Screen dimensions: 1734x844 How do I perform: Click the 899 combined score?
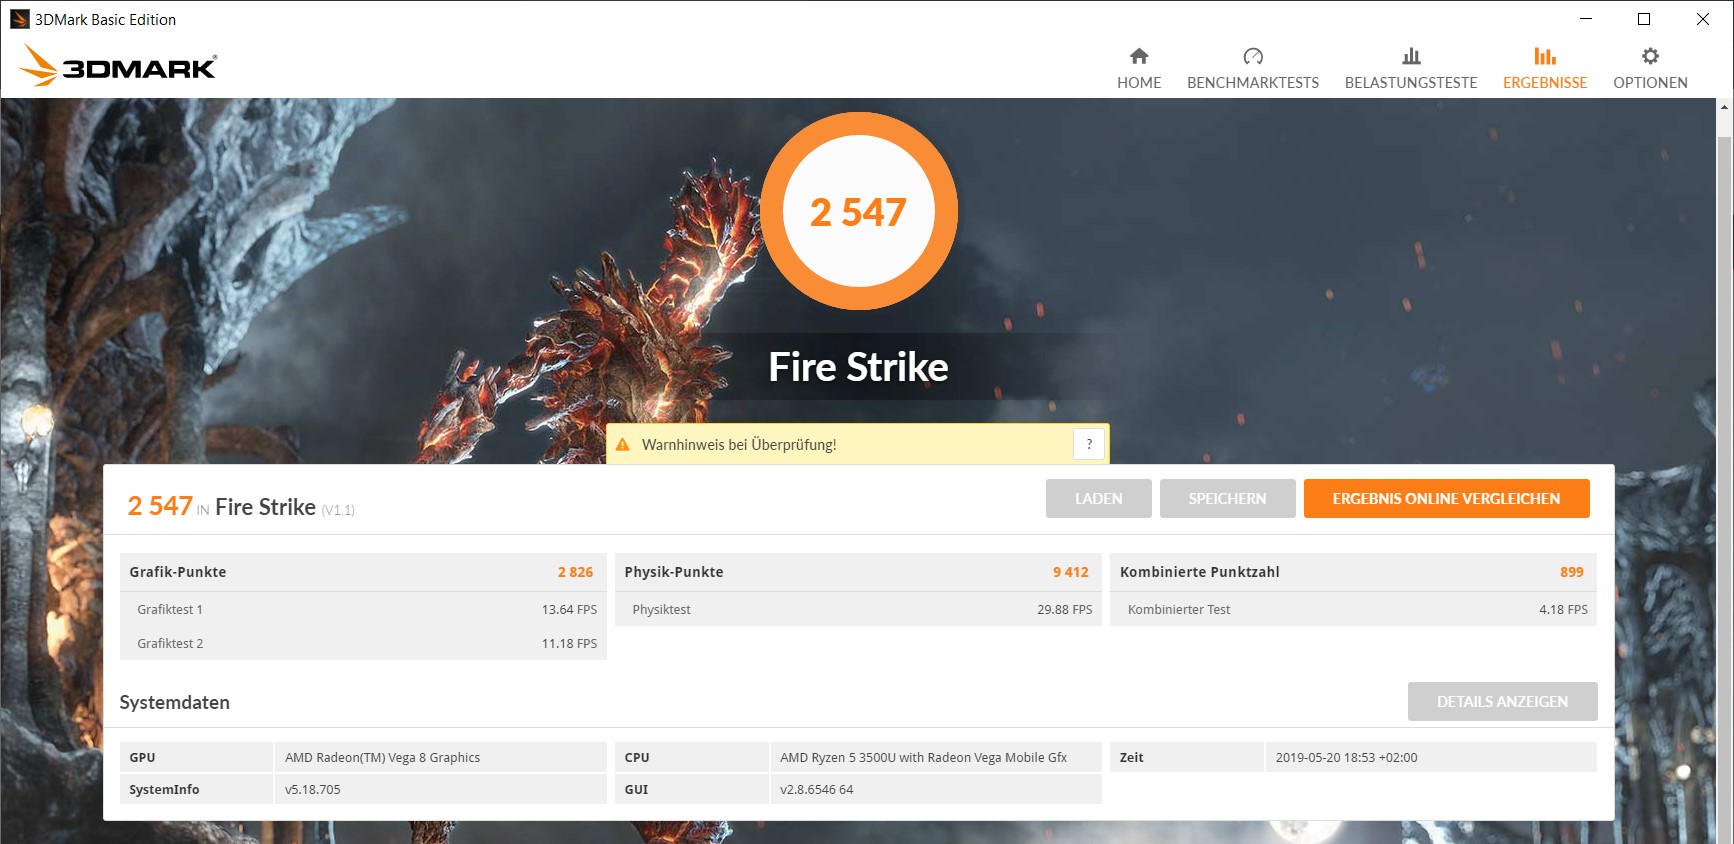tap(1572, 572)
